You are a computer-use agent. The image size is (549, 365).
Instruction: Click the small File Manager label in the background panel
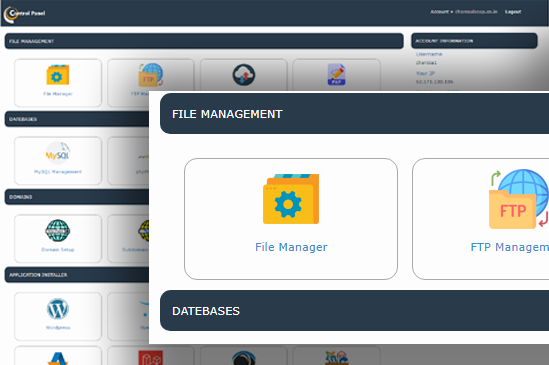point(58,94)
